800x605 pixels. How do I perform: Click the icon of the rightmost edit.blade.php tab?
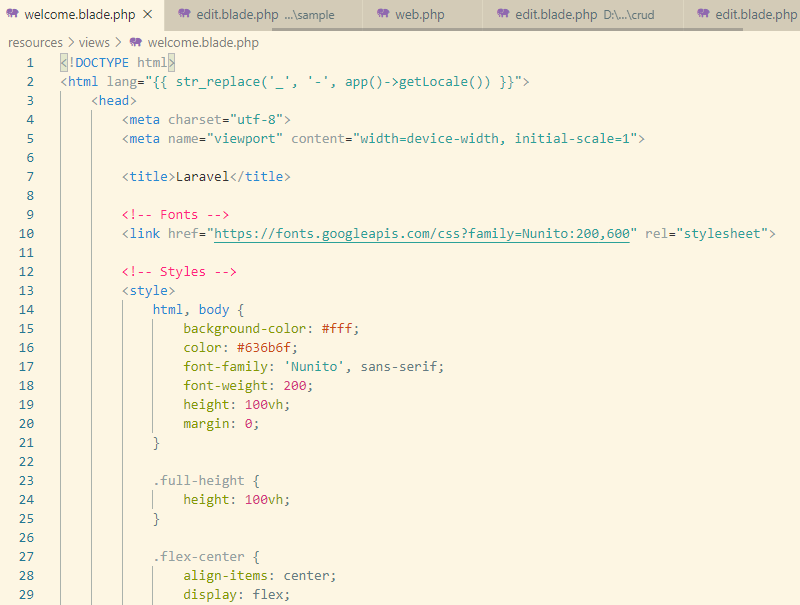(703, 15)
